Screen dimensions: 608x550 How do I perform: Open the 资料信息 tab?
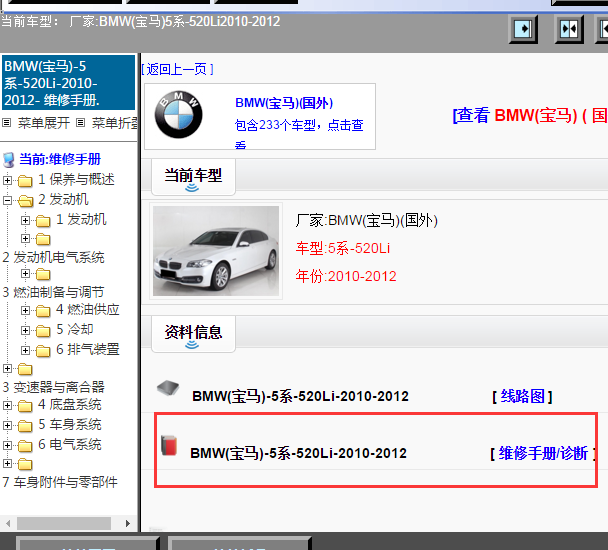[x=193, y=334]
